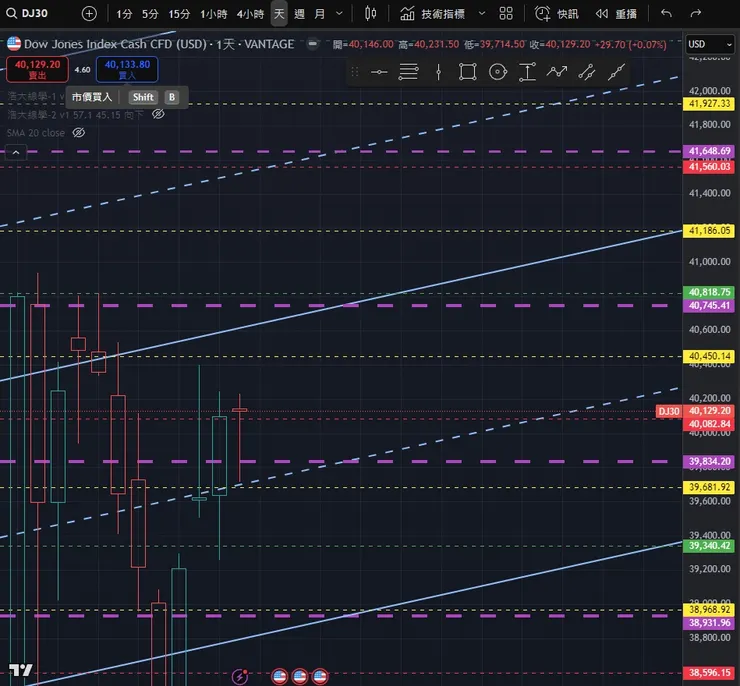740x686 pixels.
Task: Click the green 40,818.75 price label
Action: [x=709, y=292]
